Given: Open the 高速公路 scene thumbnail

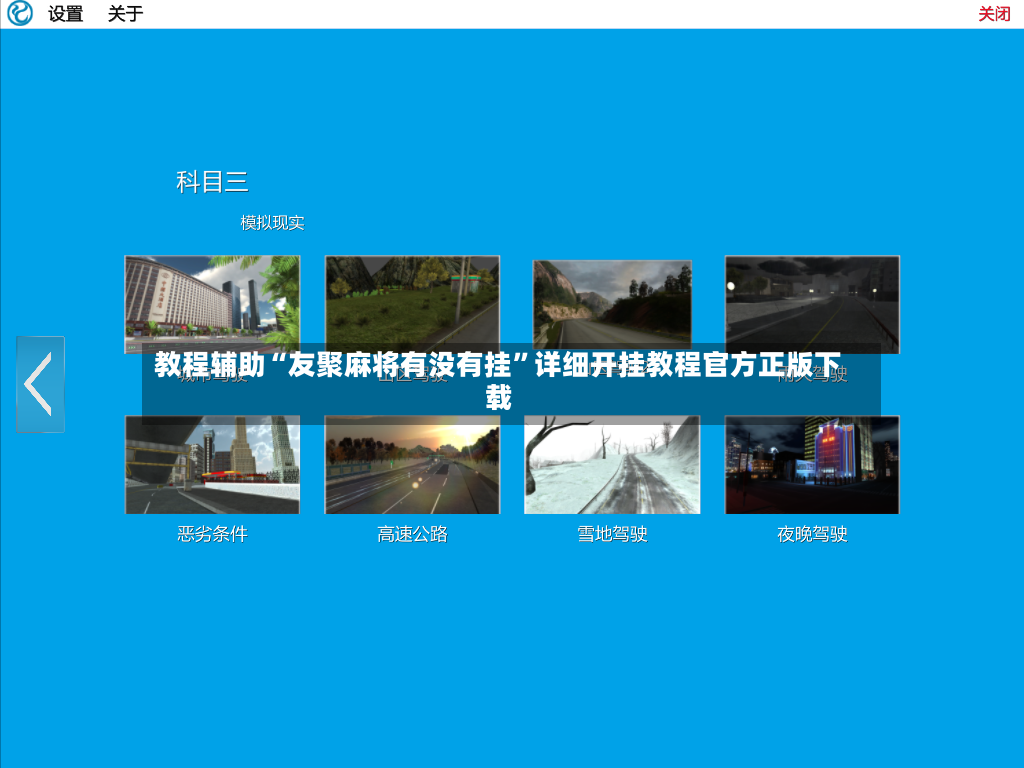Looking at the screenshot, I should click(x=412, y=465).
